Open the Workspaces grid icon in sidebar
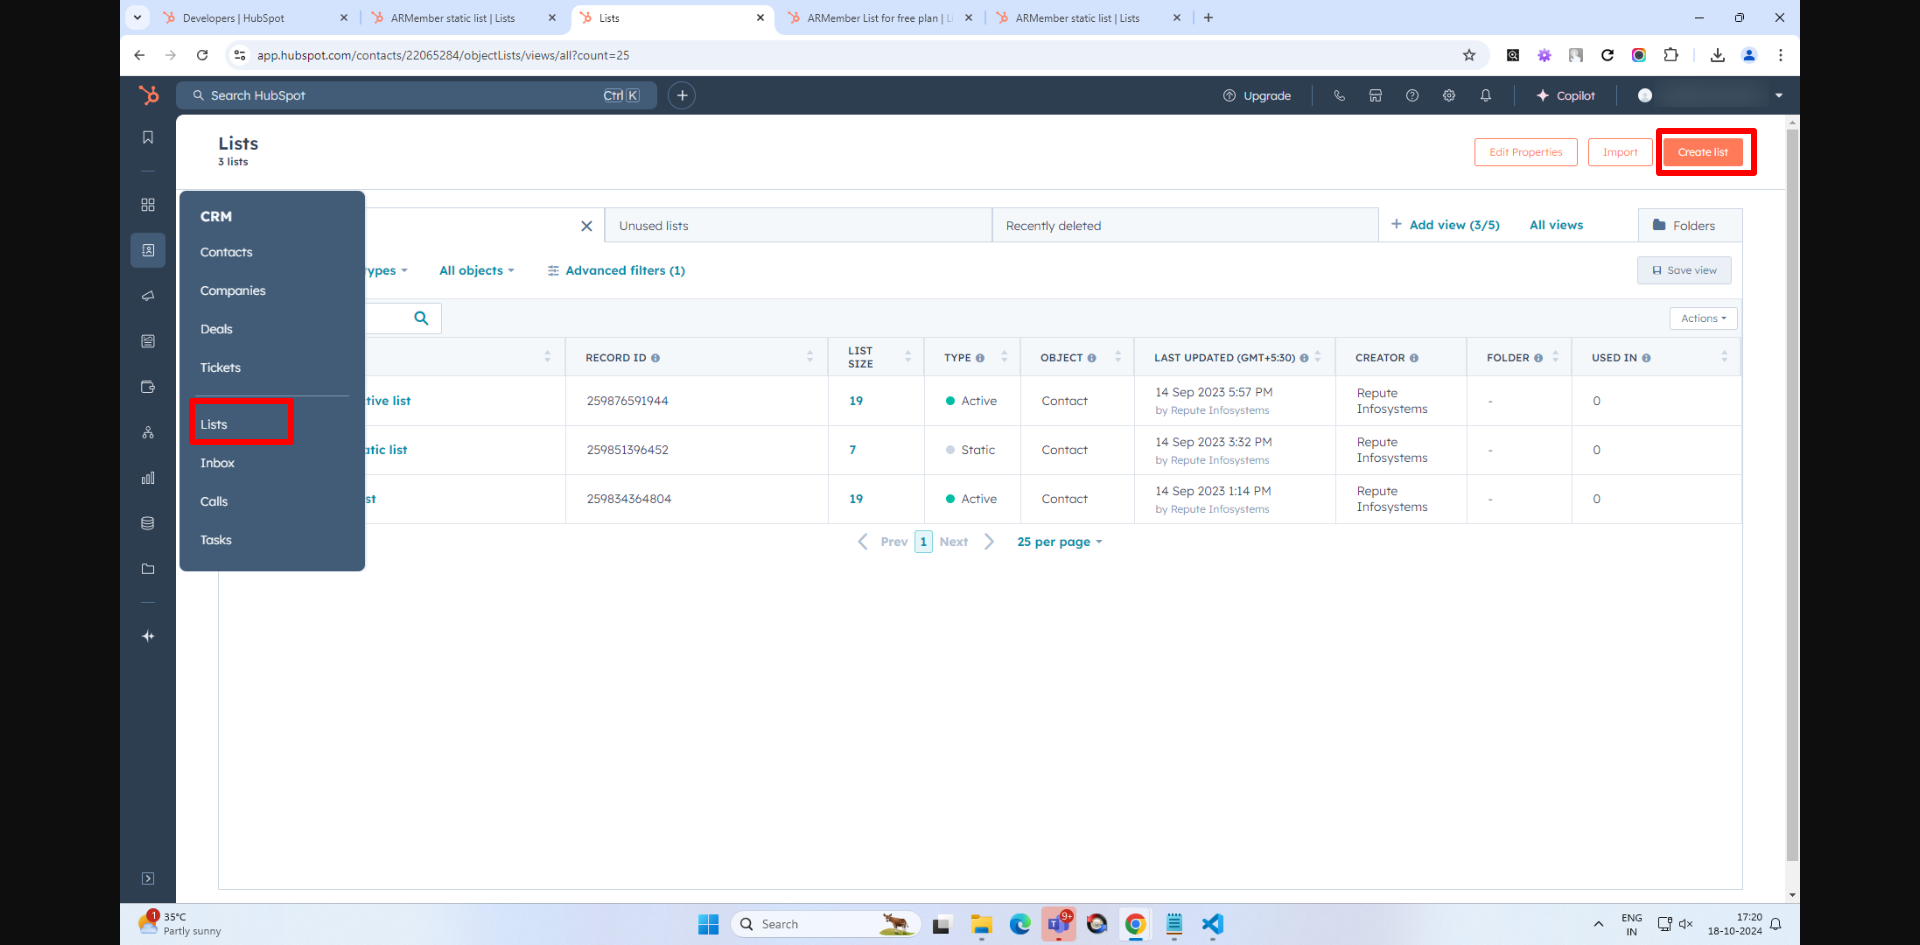This screenshot has height=945, width=1920. point(148,205)
